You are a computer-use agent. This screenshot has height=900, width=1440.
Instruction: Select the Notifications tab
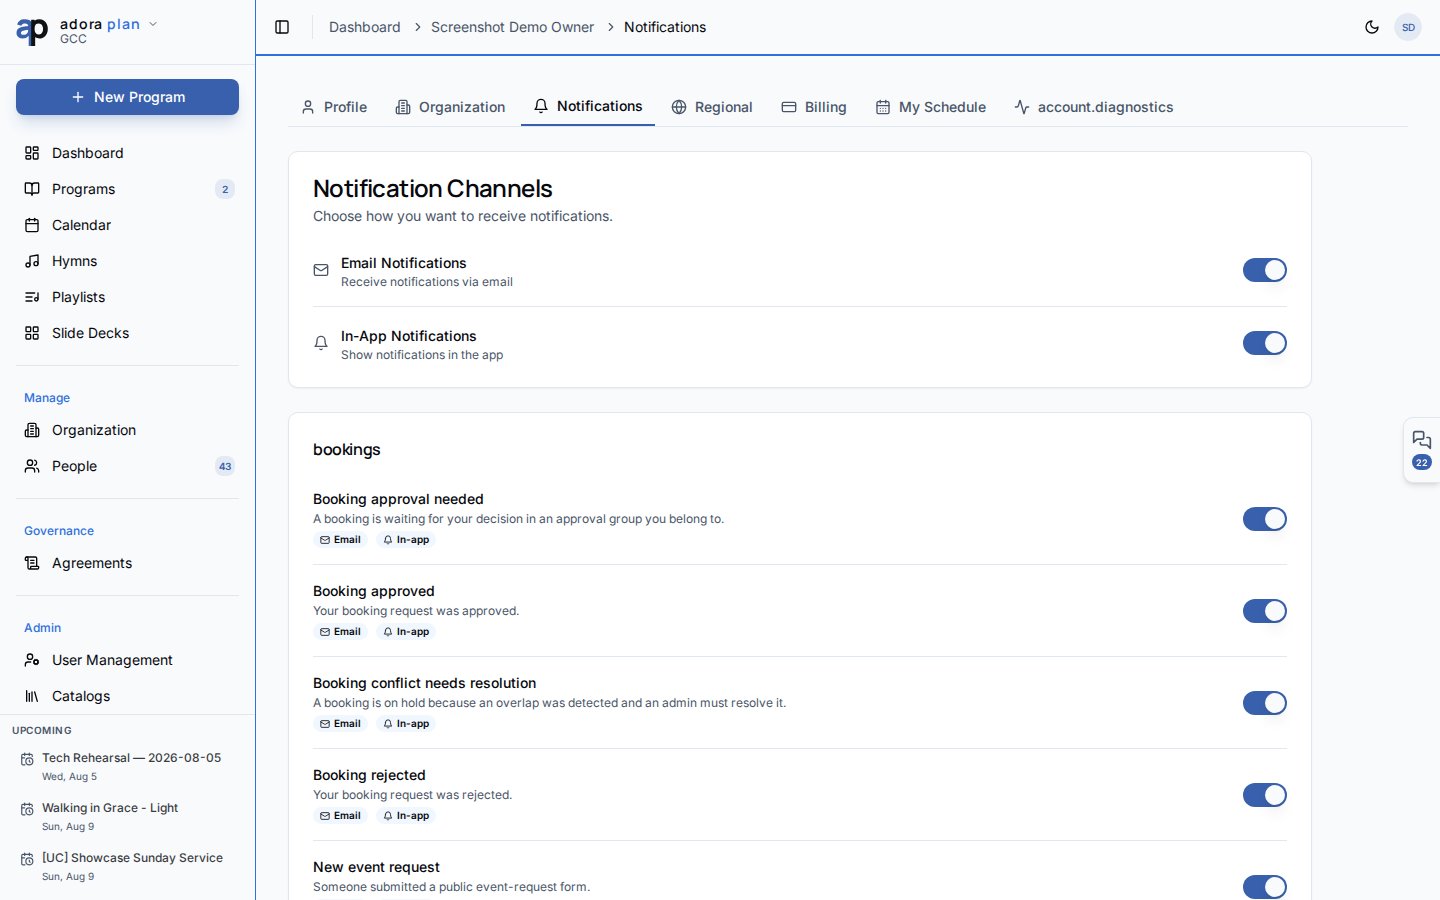[x=588, y=106]
